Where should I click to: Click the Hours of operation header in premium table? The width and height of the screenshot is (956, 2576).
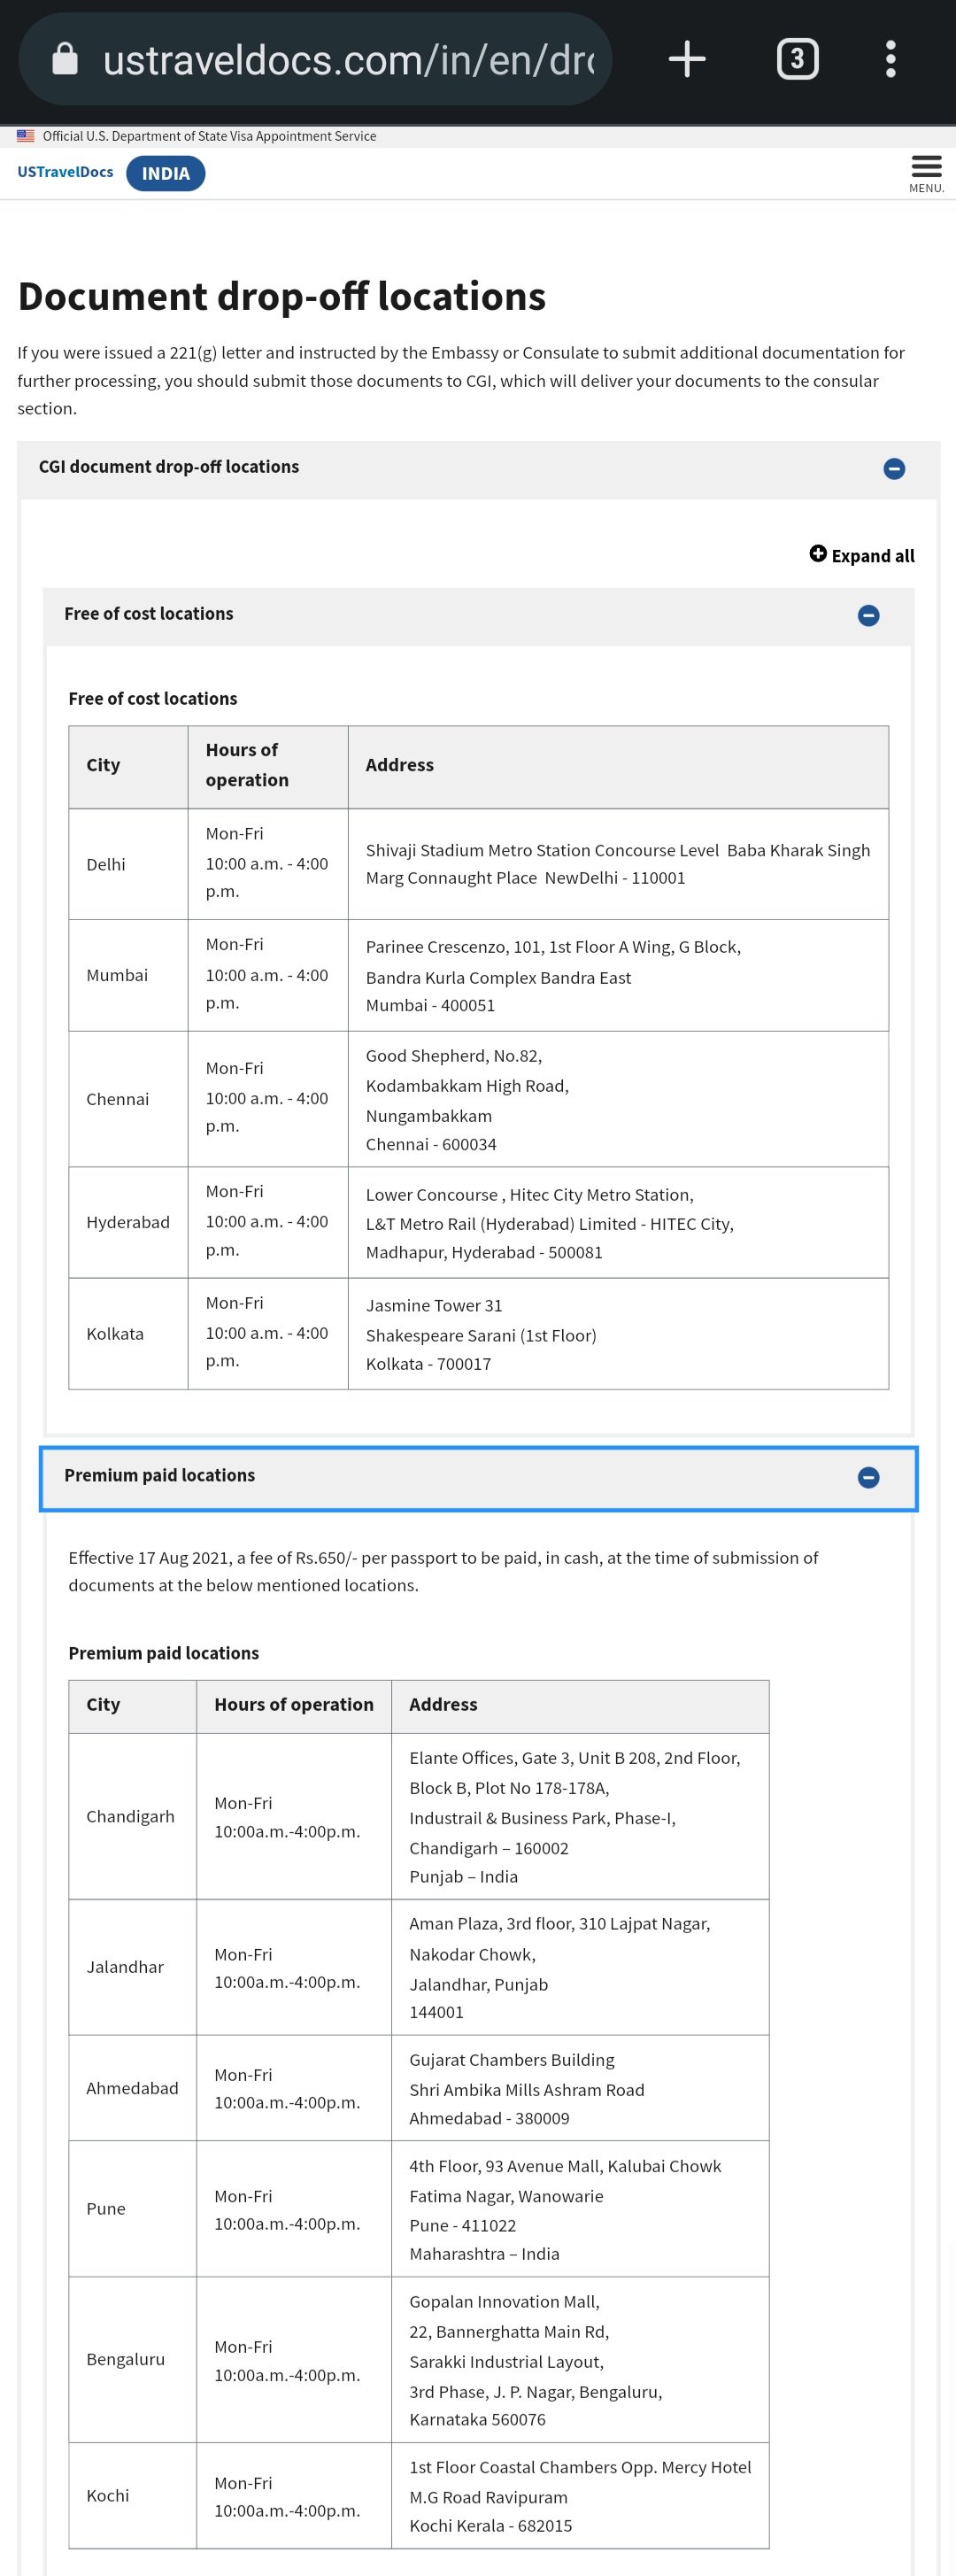coord(294,1705)
